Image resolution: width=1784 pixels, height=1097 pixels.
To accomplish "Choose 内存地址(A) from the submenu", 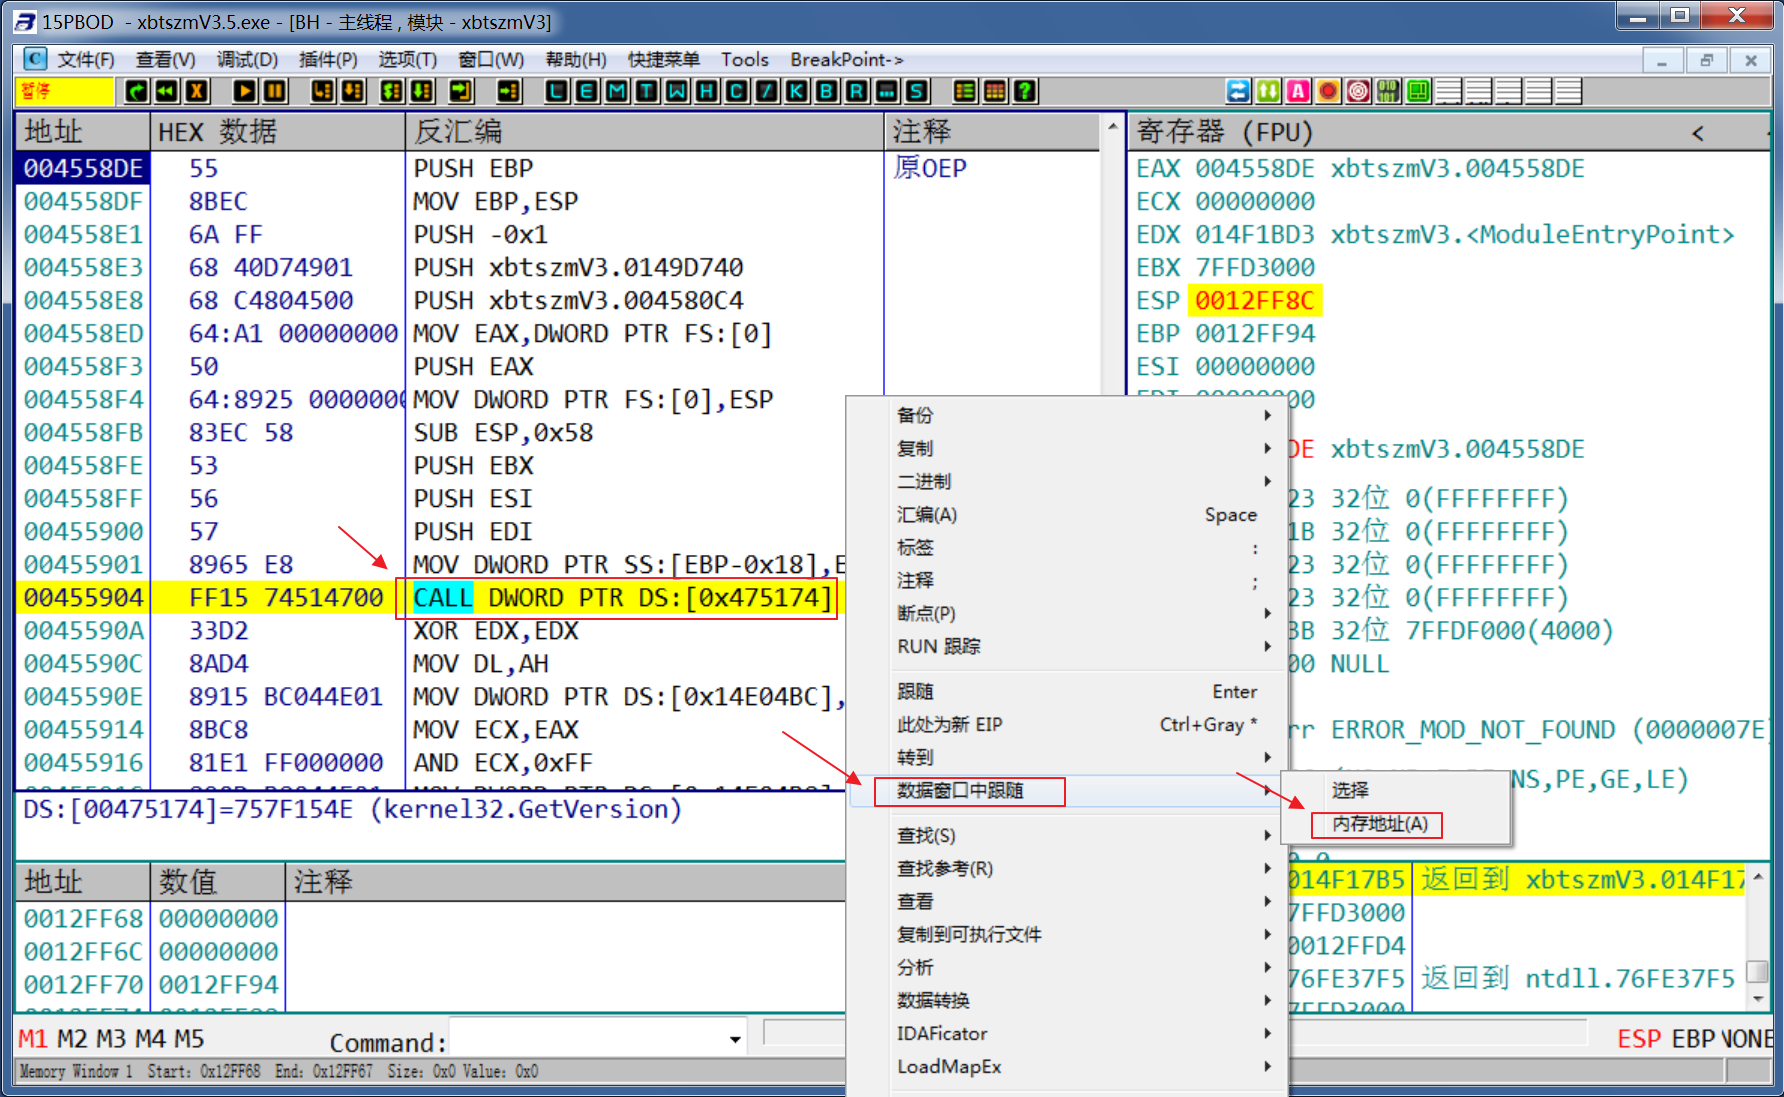I will [1379, 824].
